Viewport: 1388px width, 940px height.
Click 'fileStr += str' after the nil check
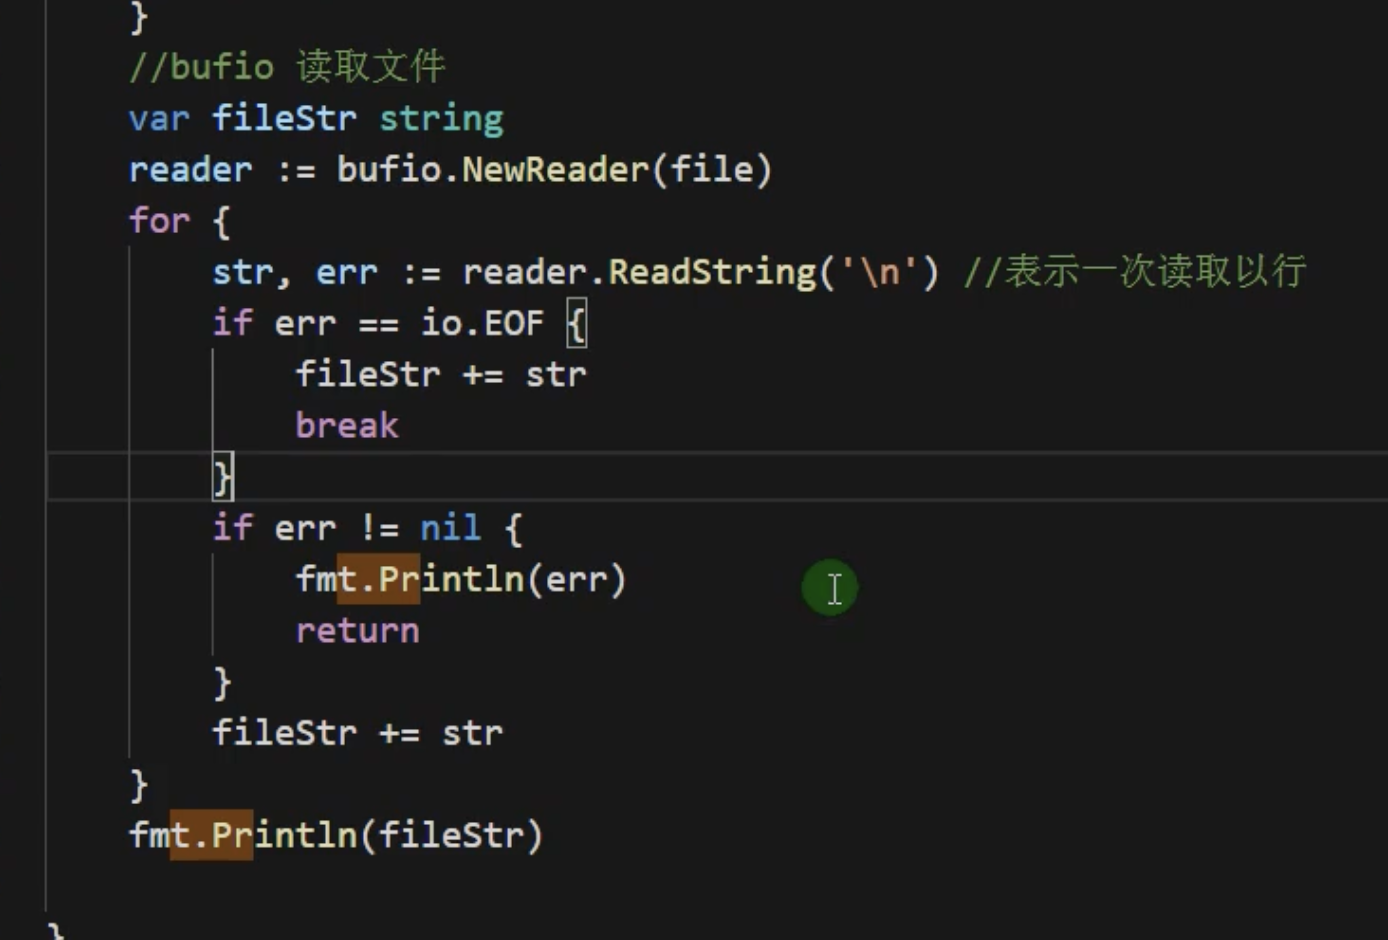coord(357,733)
